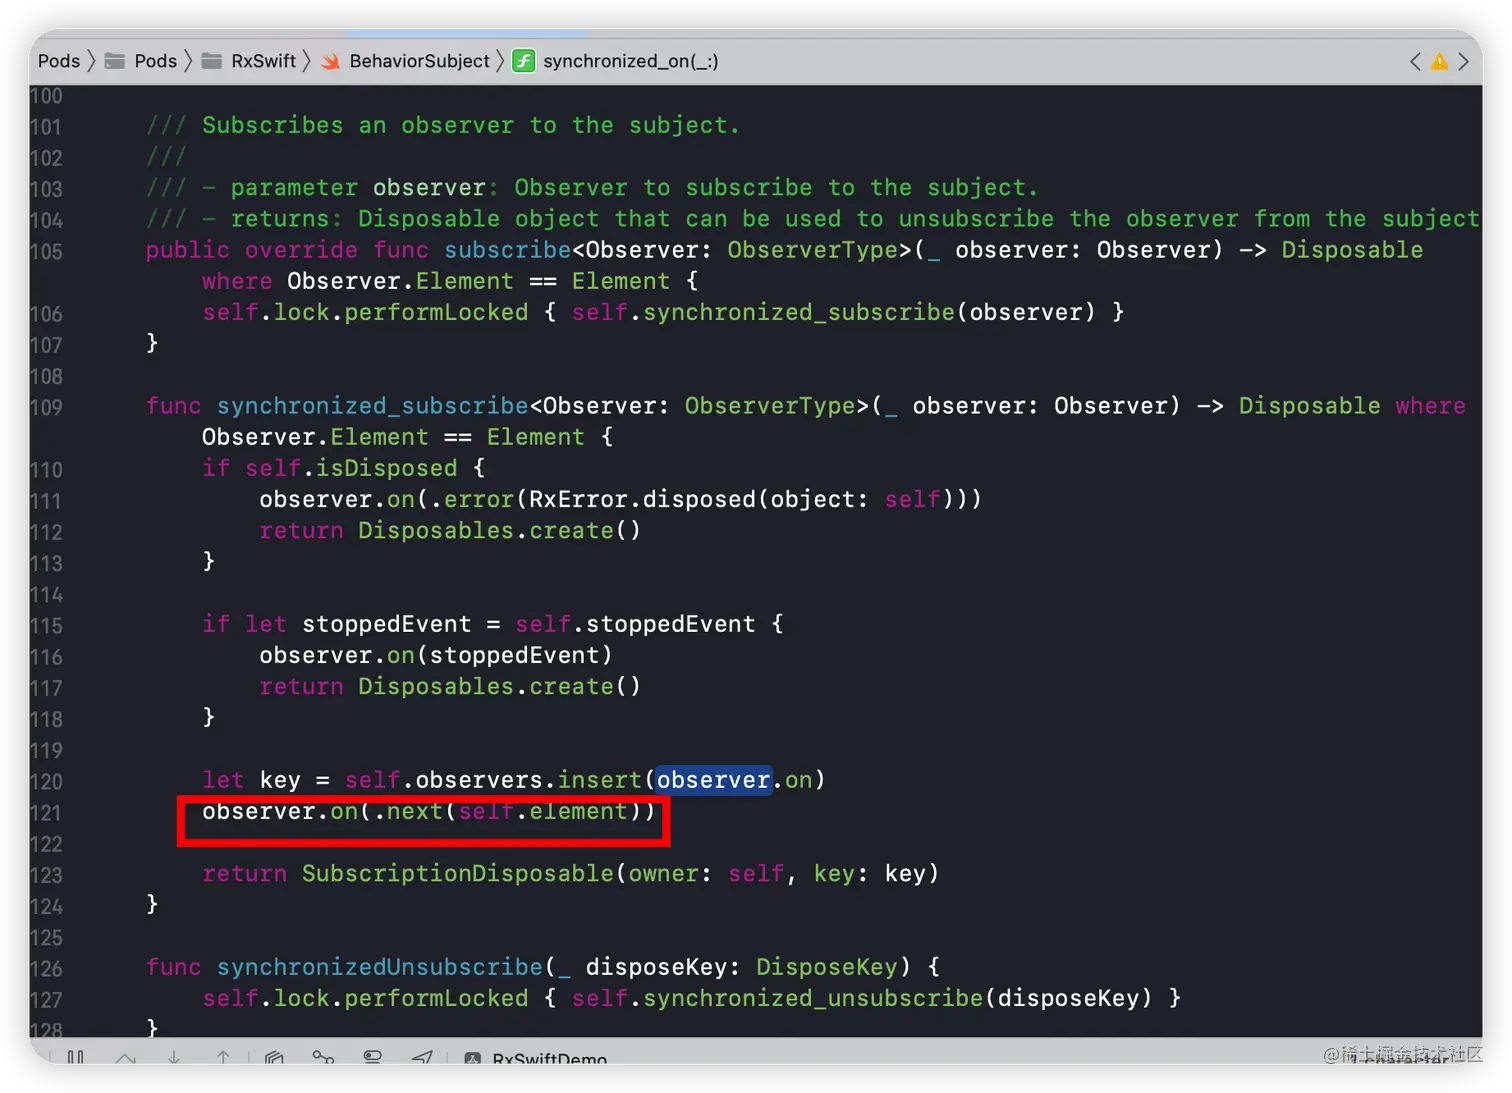The height and width of the screenshot is (1093, 1512).
Task: Click 'Disposables' on line 112
Action: [436, 530]
